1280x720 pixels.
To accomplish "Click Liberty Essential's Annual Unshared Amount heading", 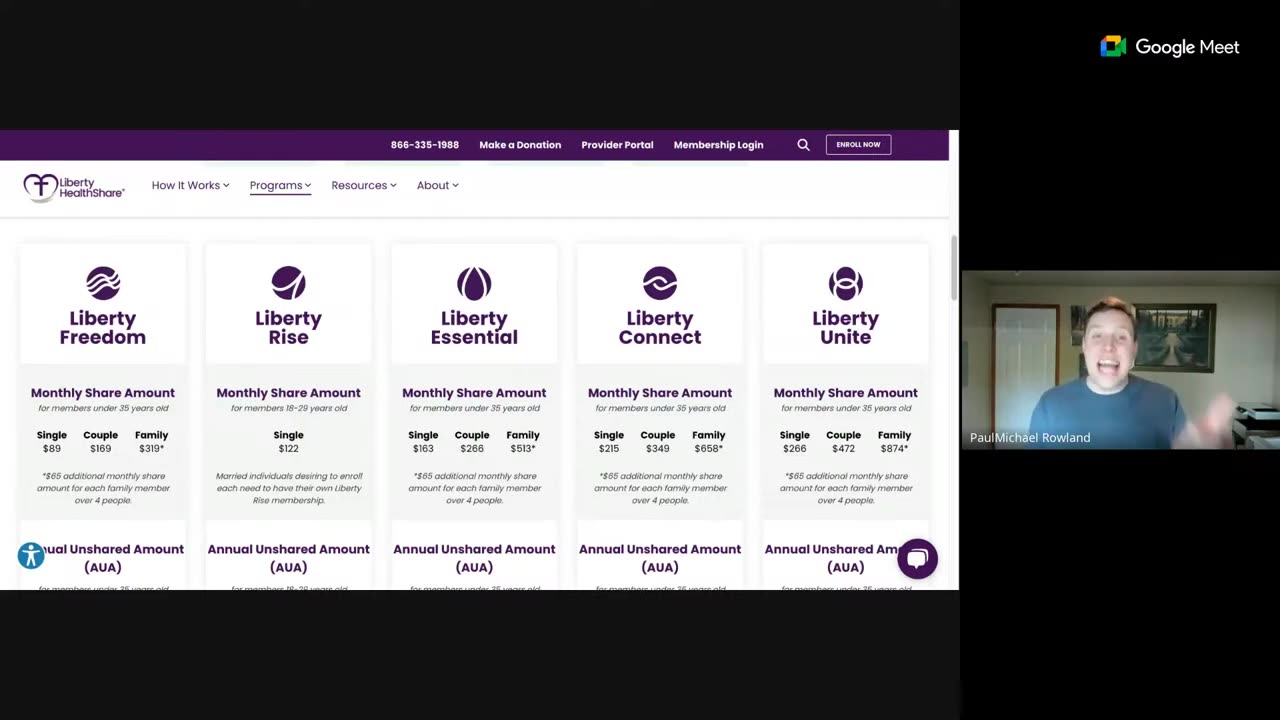I will point(474,558).
